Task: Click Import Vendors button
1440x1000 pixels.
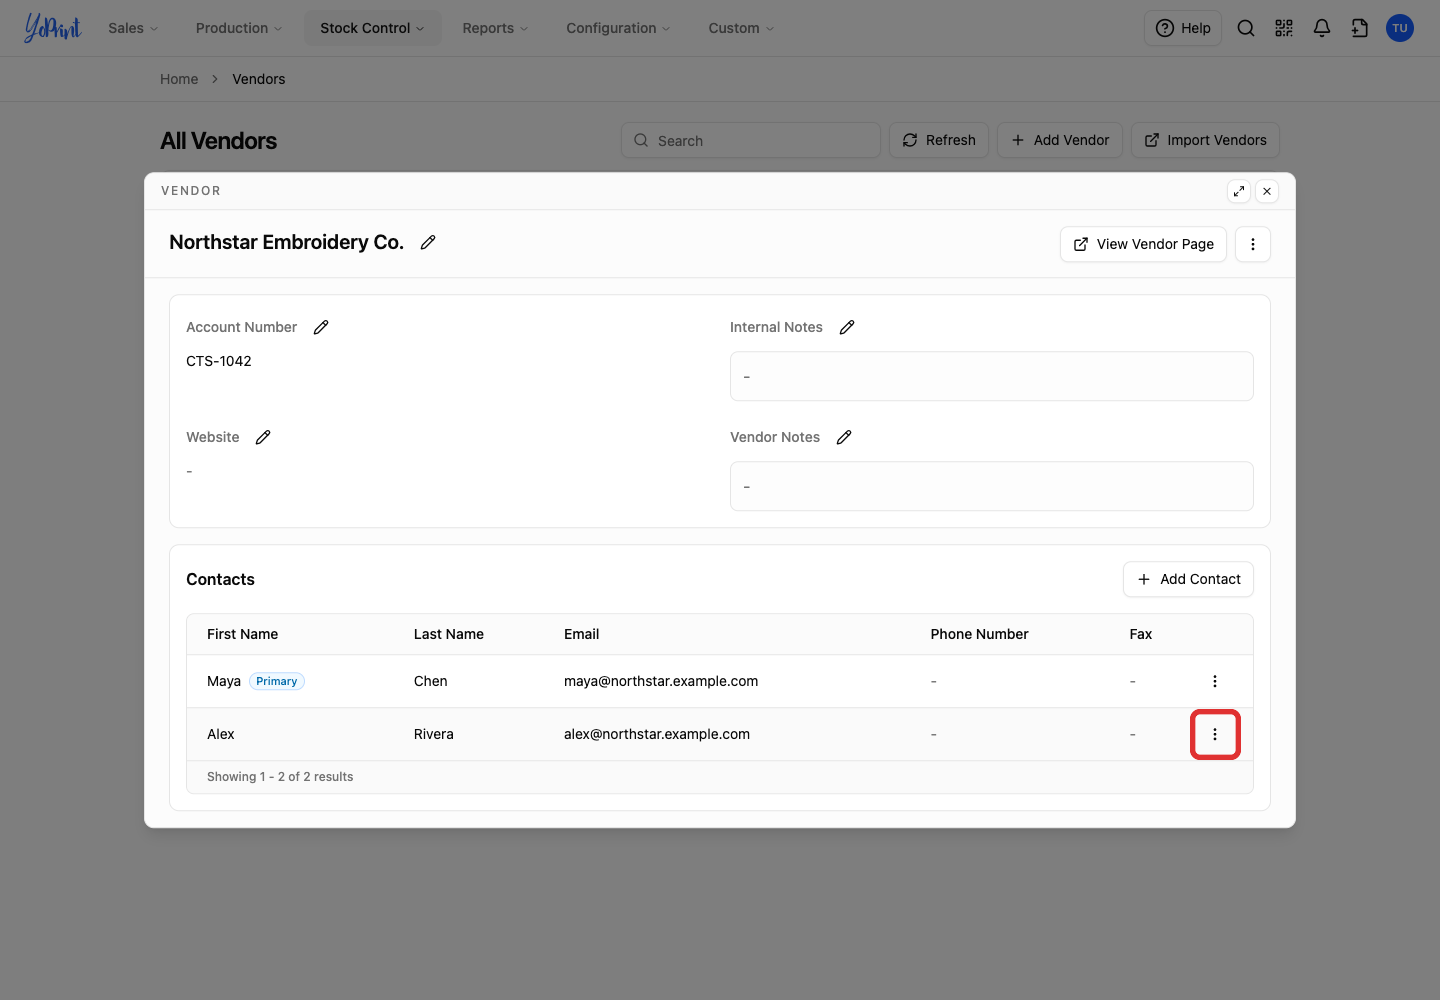Action: 1205,140
